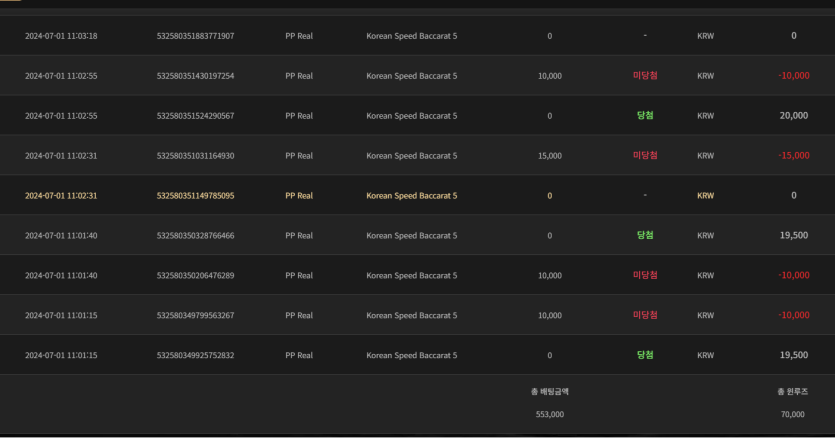Click Korean Speed Baccarat 5 in highlighted row
Screen dimensions: 835x438
[412, 196]
